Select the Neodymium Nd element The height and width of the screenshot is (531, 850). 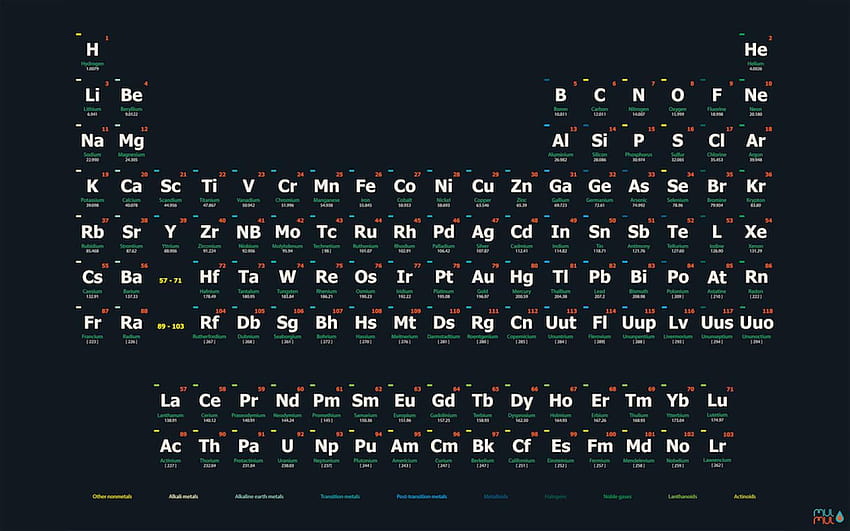point(288,404)
